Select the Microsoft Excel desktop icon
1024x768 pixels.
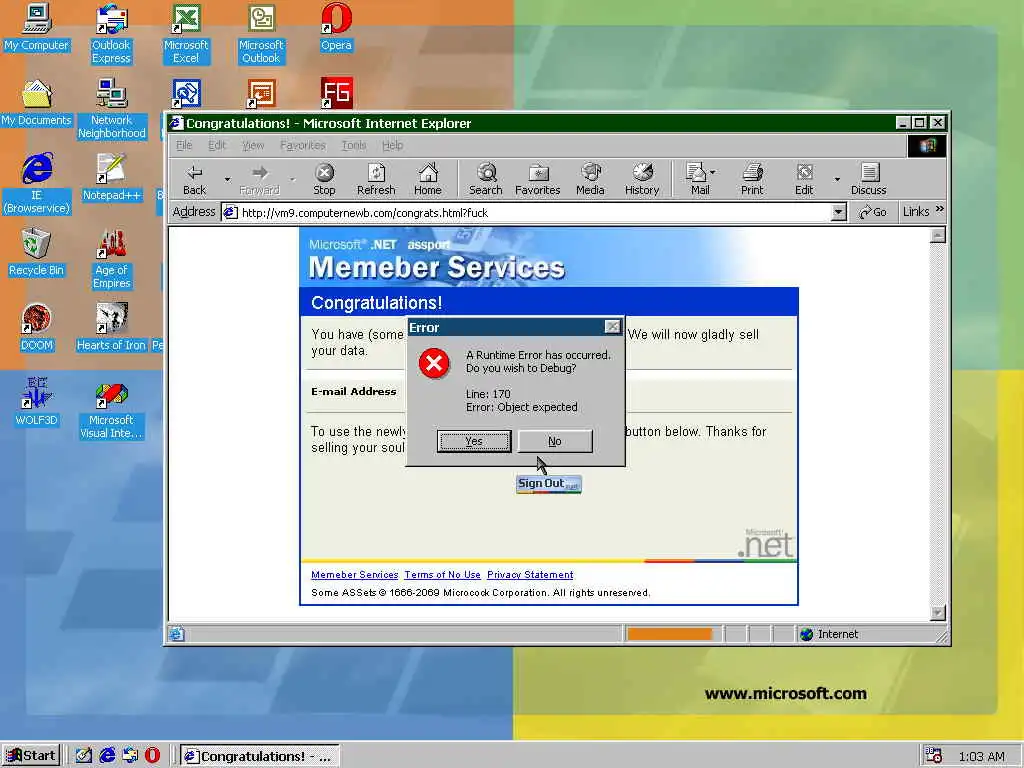(x=186, y=34)
